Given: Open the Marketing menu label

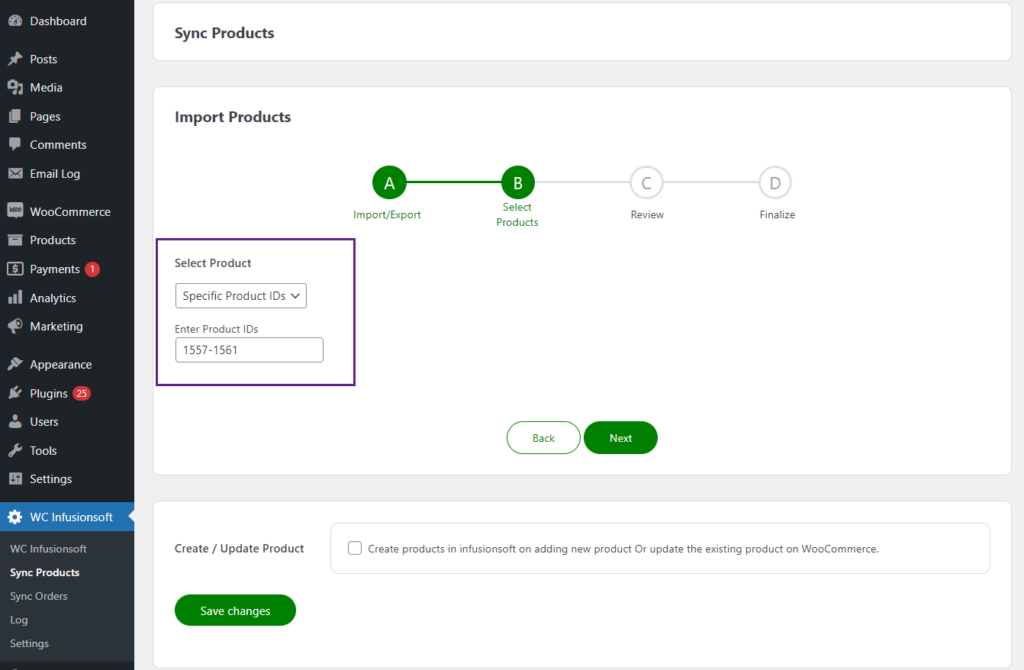Looking at the screenshot, I should click(56, 326).
